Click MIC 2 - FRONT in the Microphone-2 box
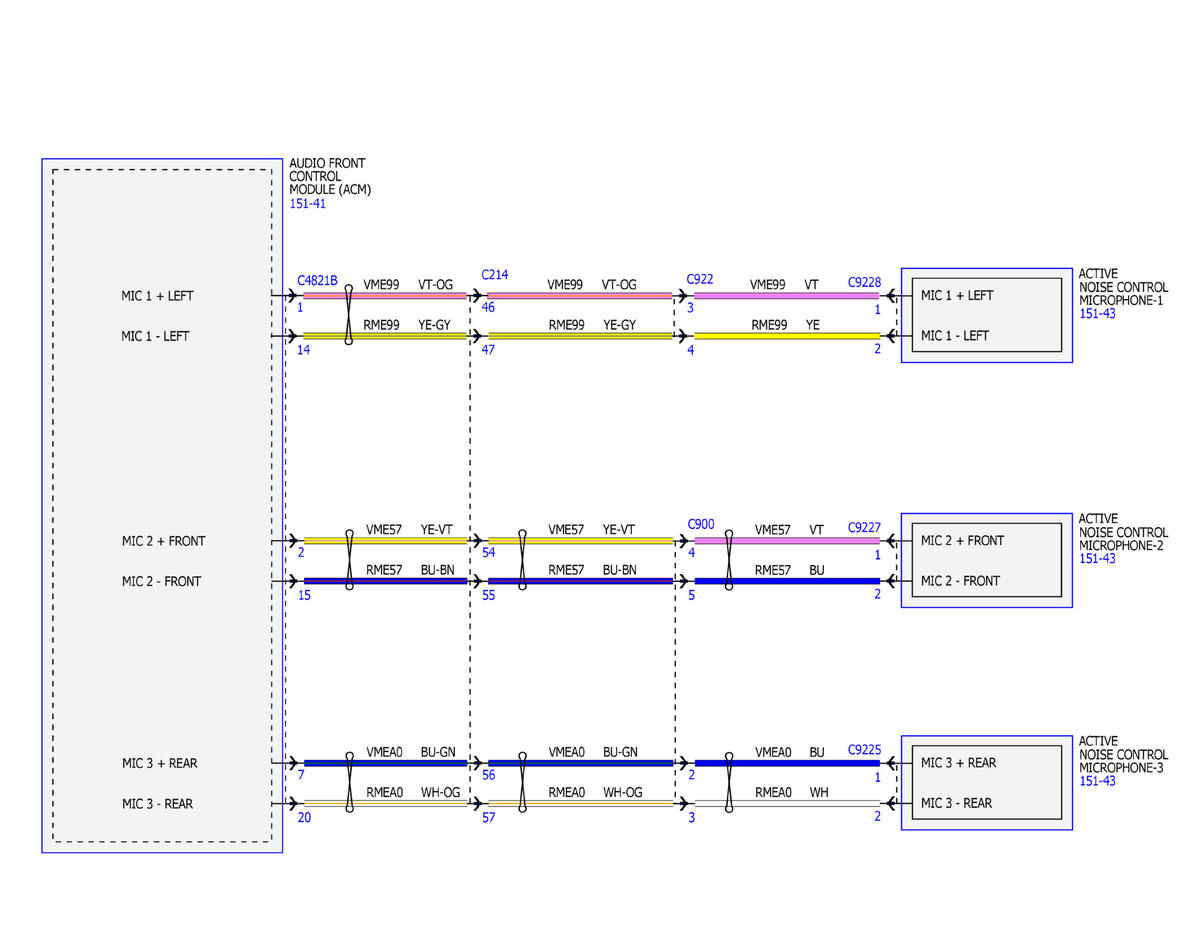 click(x=960, y=580)
